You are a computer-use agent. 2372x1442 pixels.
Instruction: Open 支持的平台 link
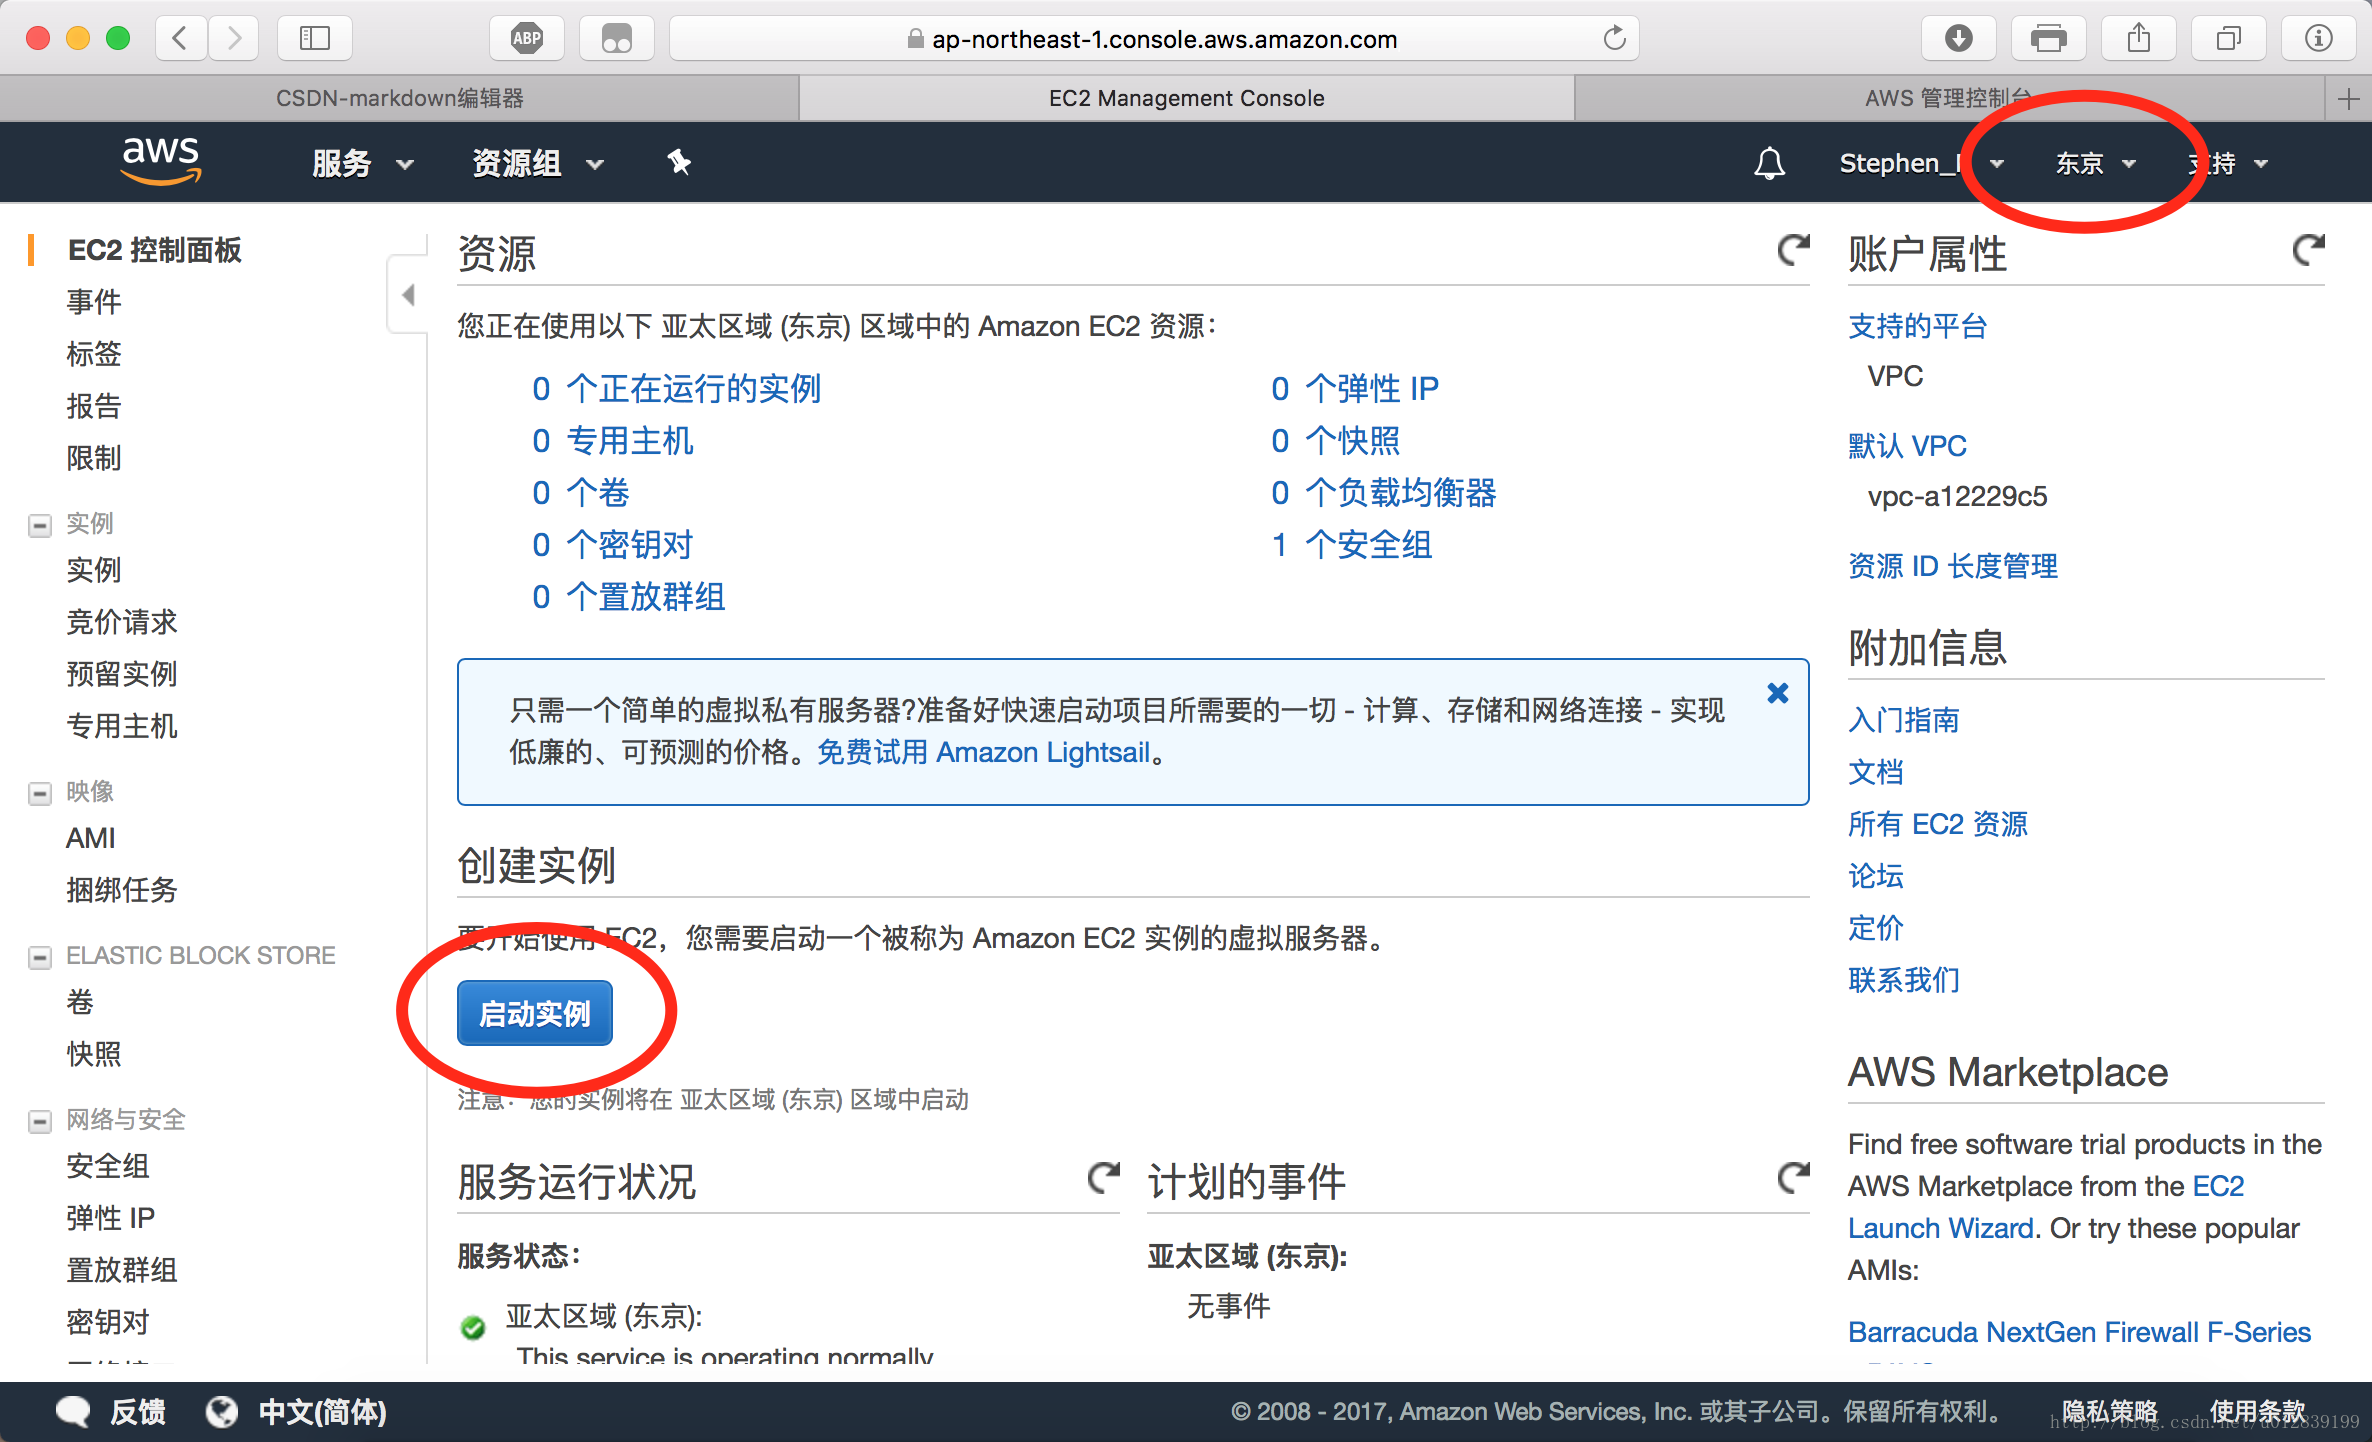(1917, 326)
